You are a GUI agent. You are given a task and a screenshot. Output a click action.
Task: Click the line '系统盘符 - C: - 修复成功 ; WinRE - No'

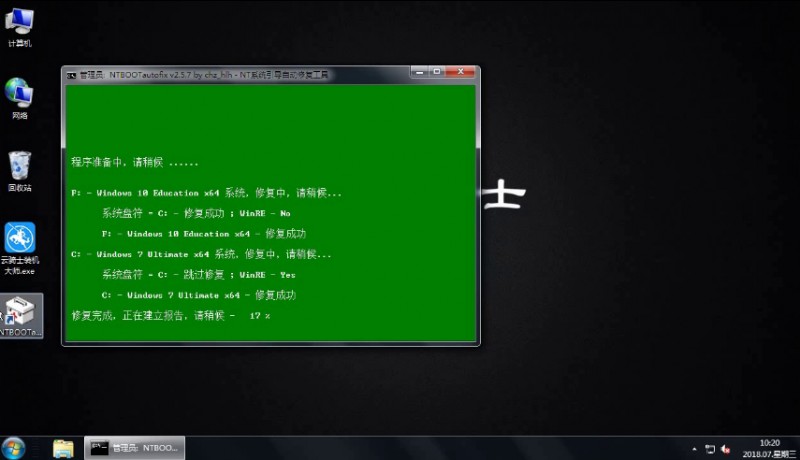(x=196, y=213)
